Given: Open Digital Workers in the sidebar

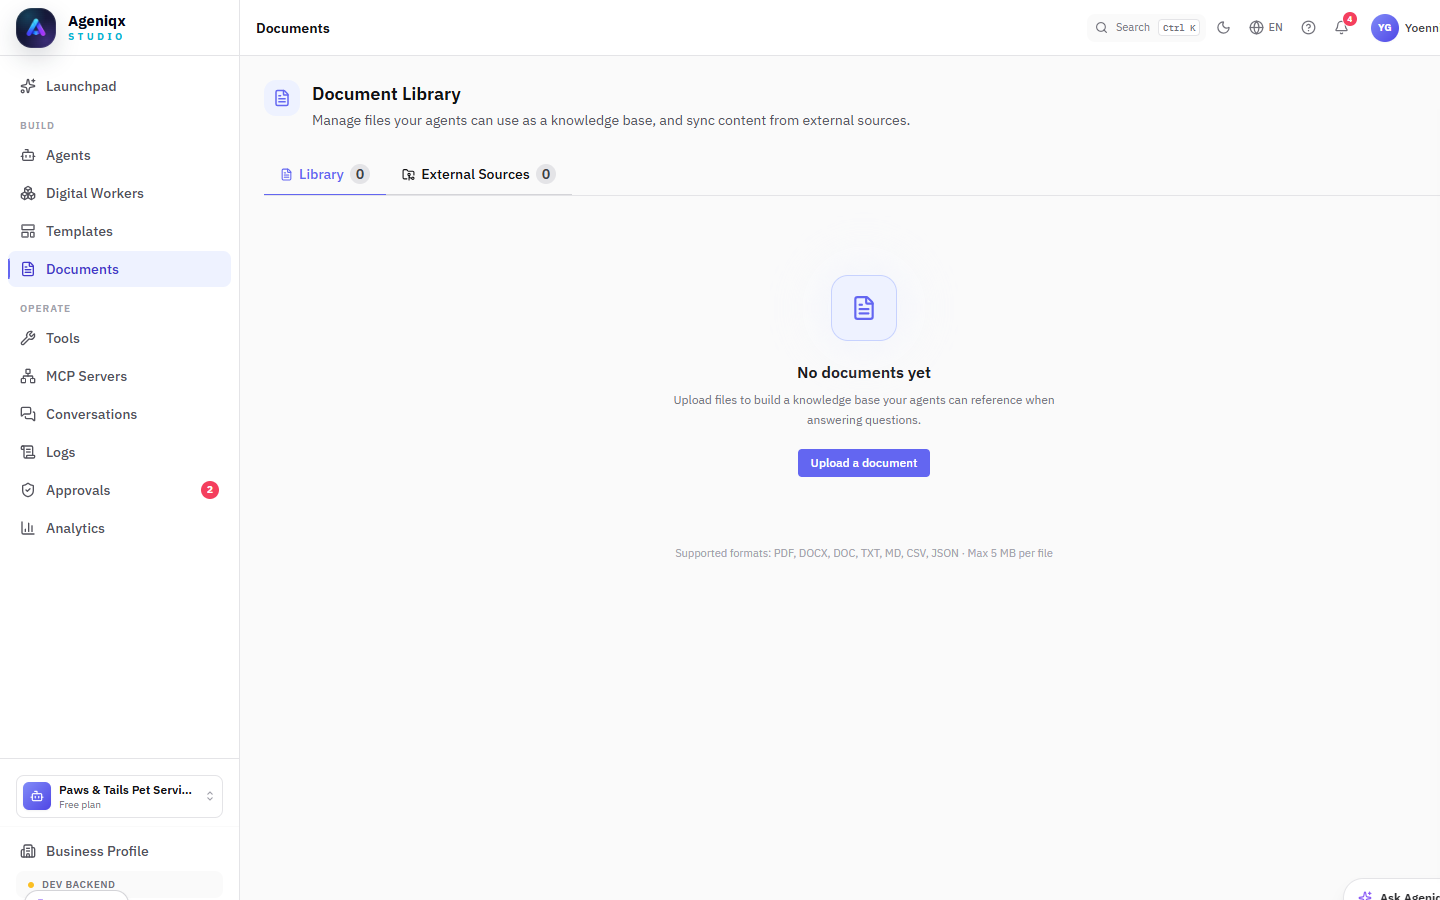Looking at the screenshot, I should pyautogui.click(x=119, y=193).
